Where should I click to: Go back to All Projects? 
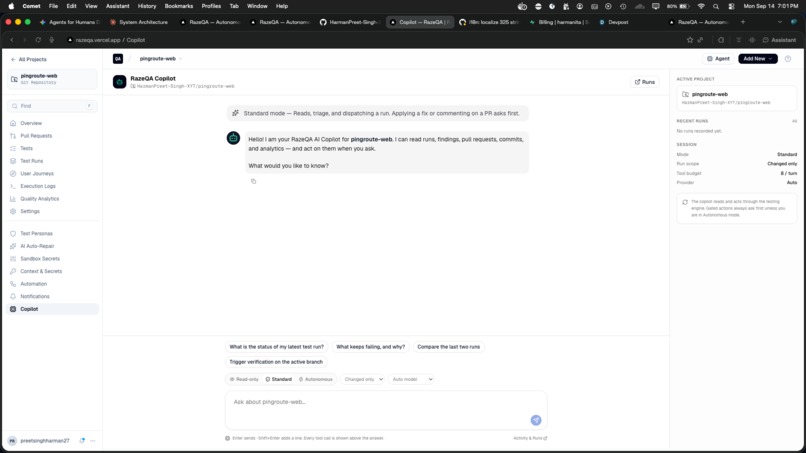(x=29, y=60)
